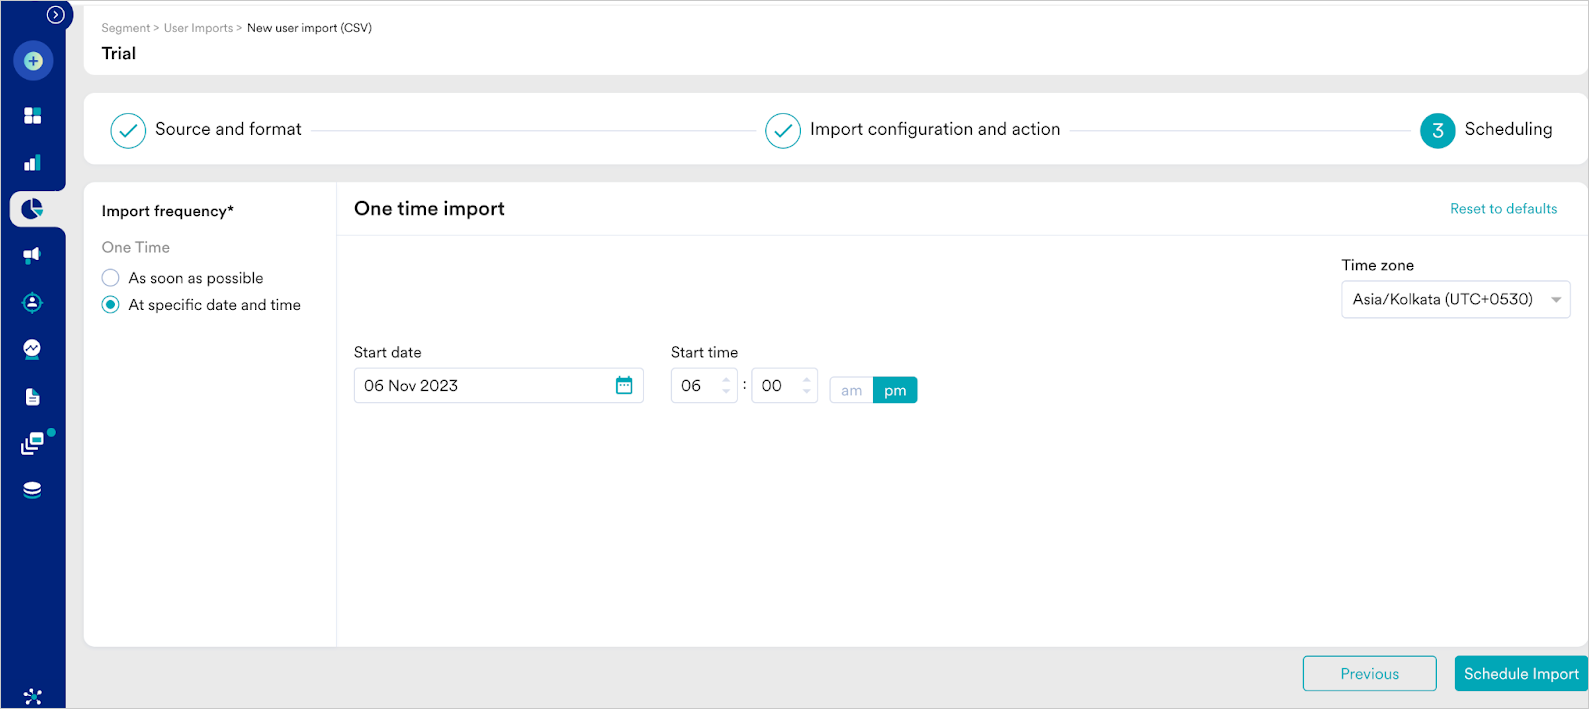Go to 'Import configuration and action' step
Image resolution: width=1589 pixels, height=709 pixels.
(x=783, y=130)
